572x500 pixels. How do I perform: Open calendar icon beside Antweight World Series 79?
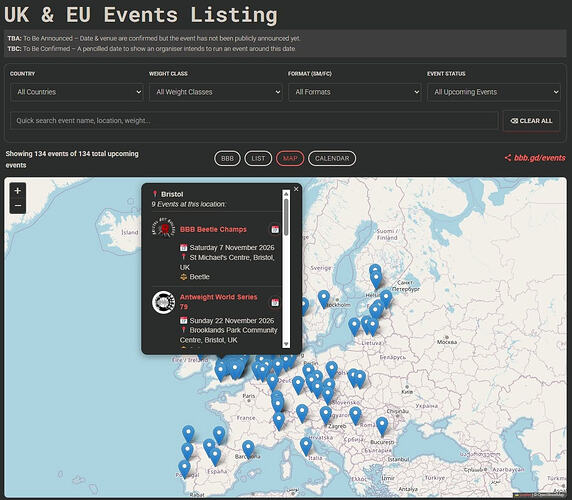tap(275, 302)
